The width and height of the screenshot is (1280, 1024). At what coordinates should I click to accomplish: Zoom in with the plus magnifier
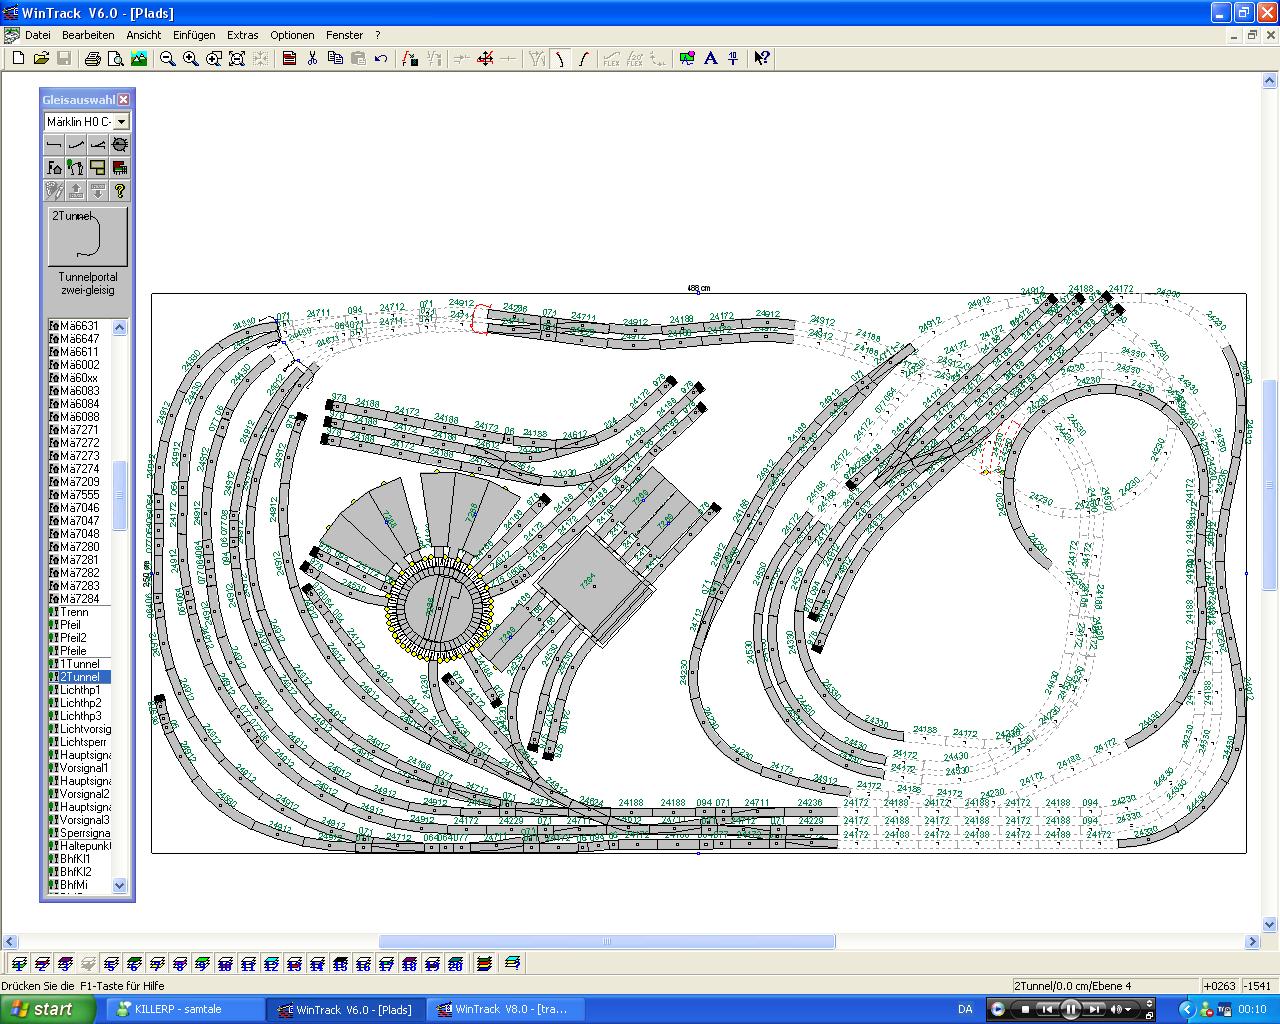pos(191,59)
